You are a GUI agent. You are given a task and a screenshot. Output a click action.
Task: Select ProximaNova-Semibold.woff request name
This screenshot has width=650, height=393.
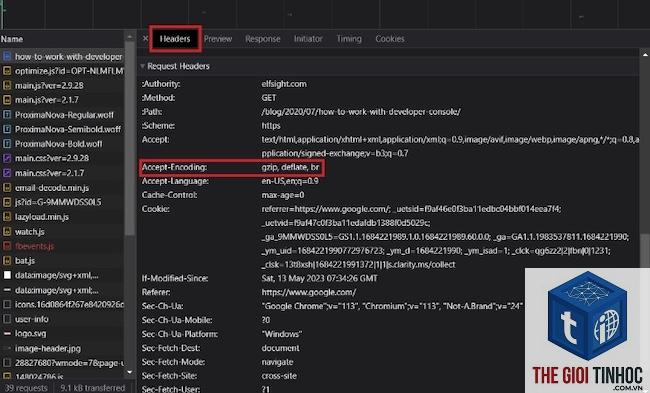pos(68,129)
